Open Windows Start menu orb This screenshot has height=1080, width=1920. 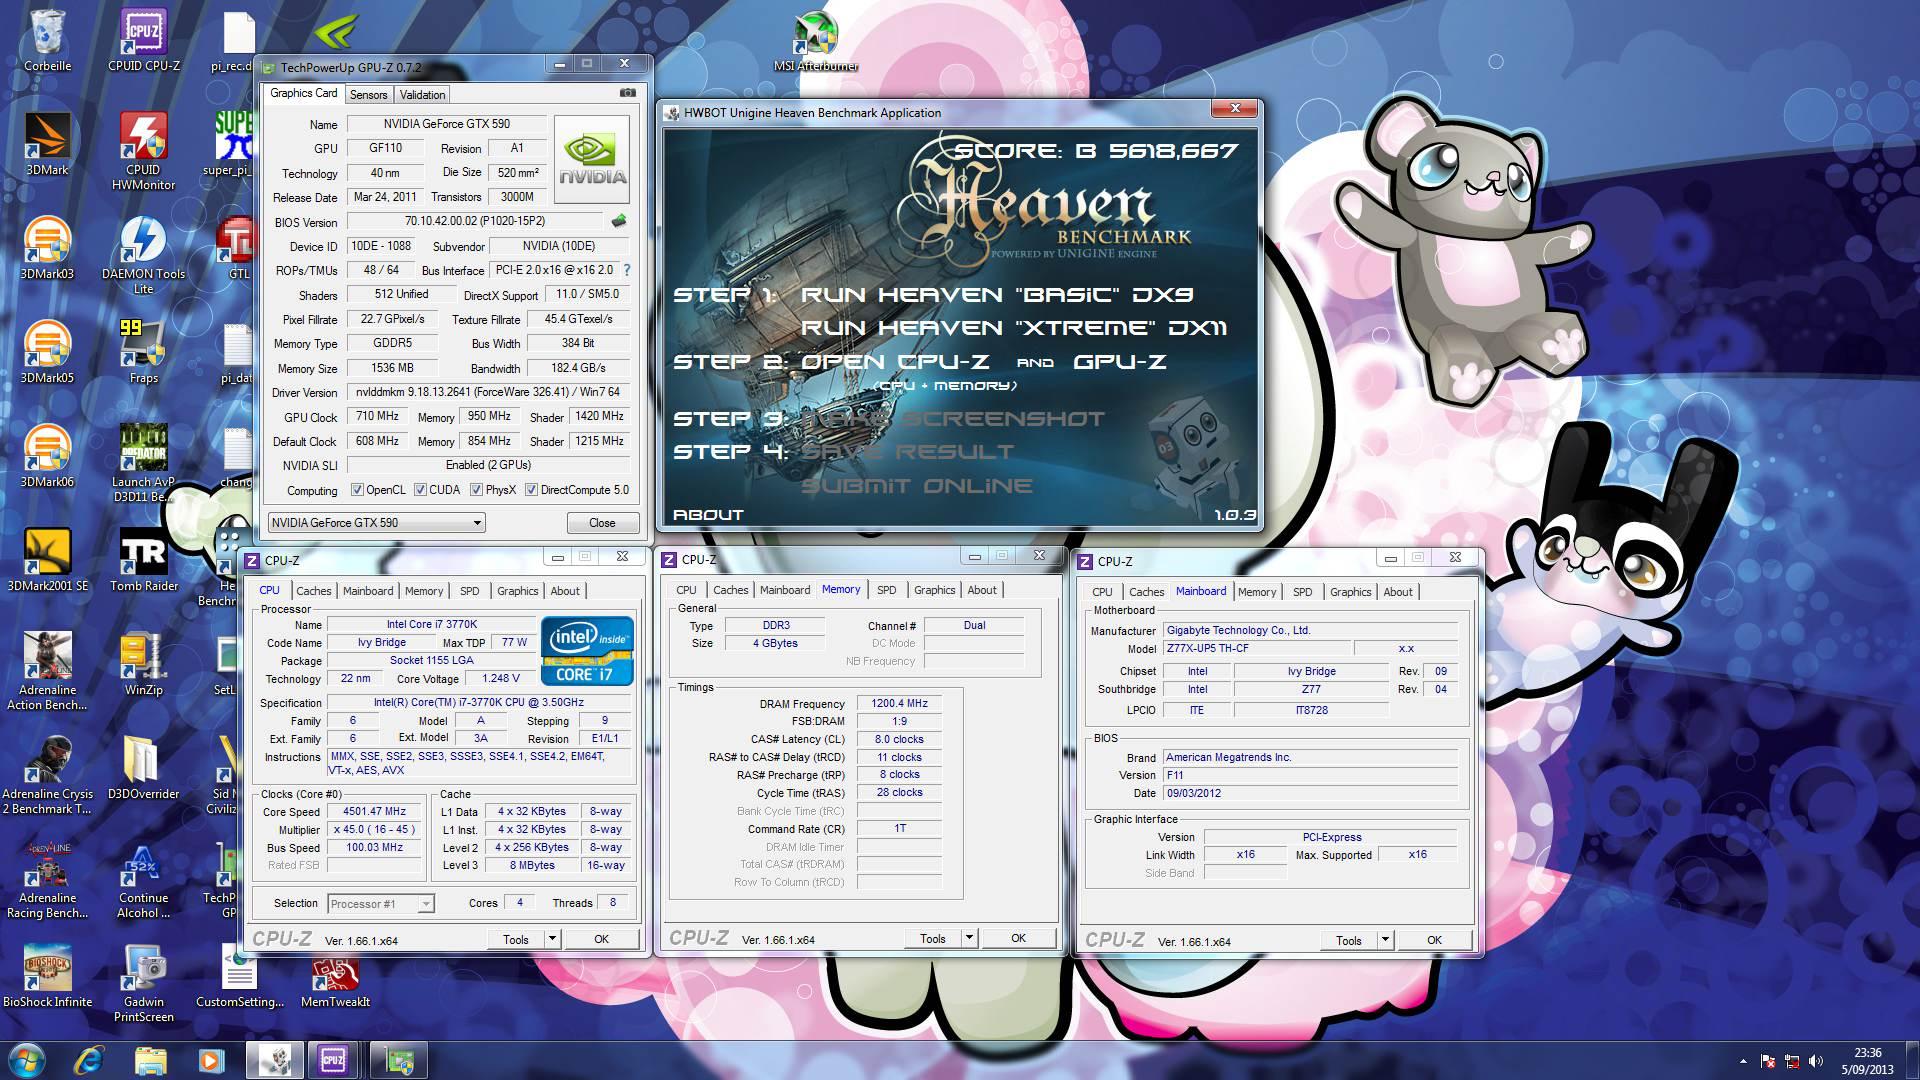pos(27,1059)
